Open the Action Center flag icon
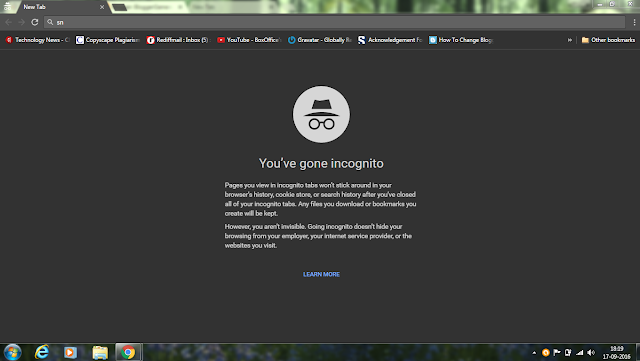Viewport: 640px width, 361px height. point(557,352)
